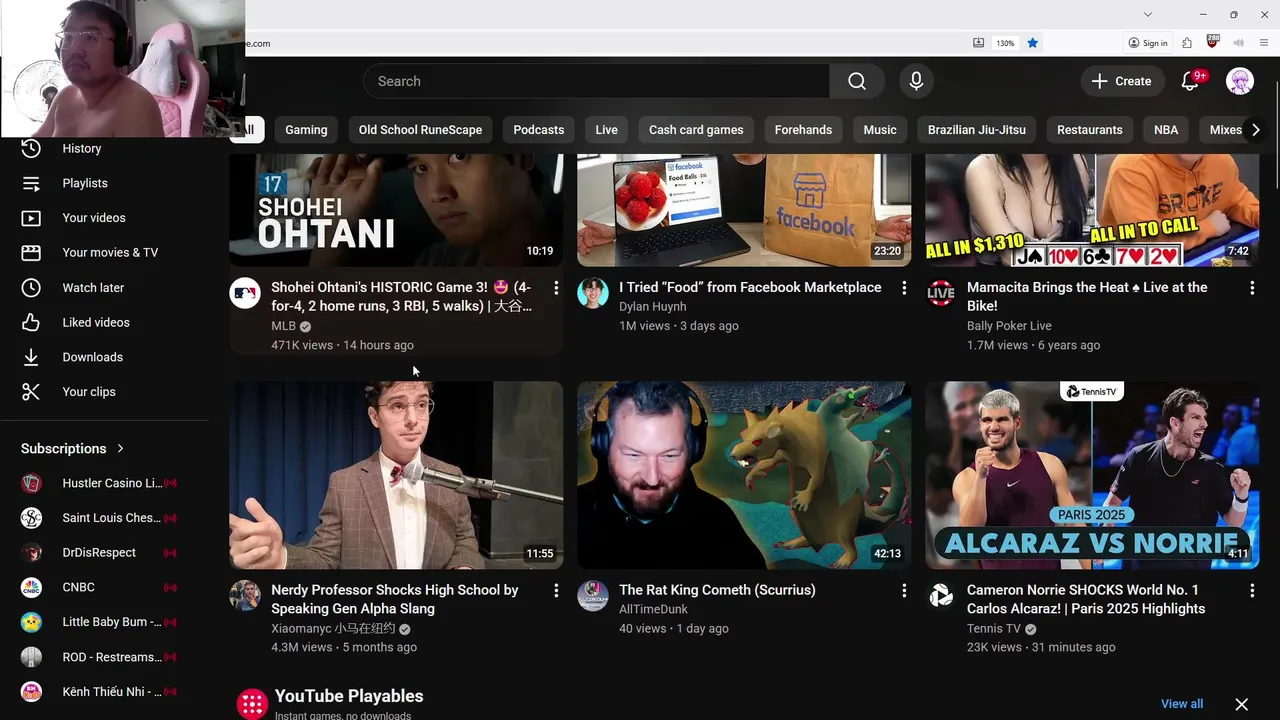This screenshot has width=1280, height=720.
Task: Click the browser Sign in button
Action: pyautogui.click(x=1148, y=43)
